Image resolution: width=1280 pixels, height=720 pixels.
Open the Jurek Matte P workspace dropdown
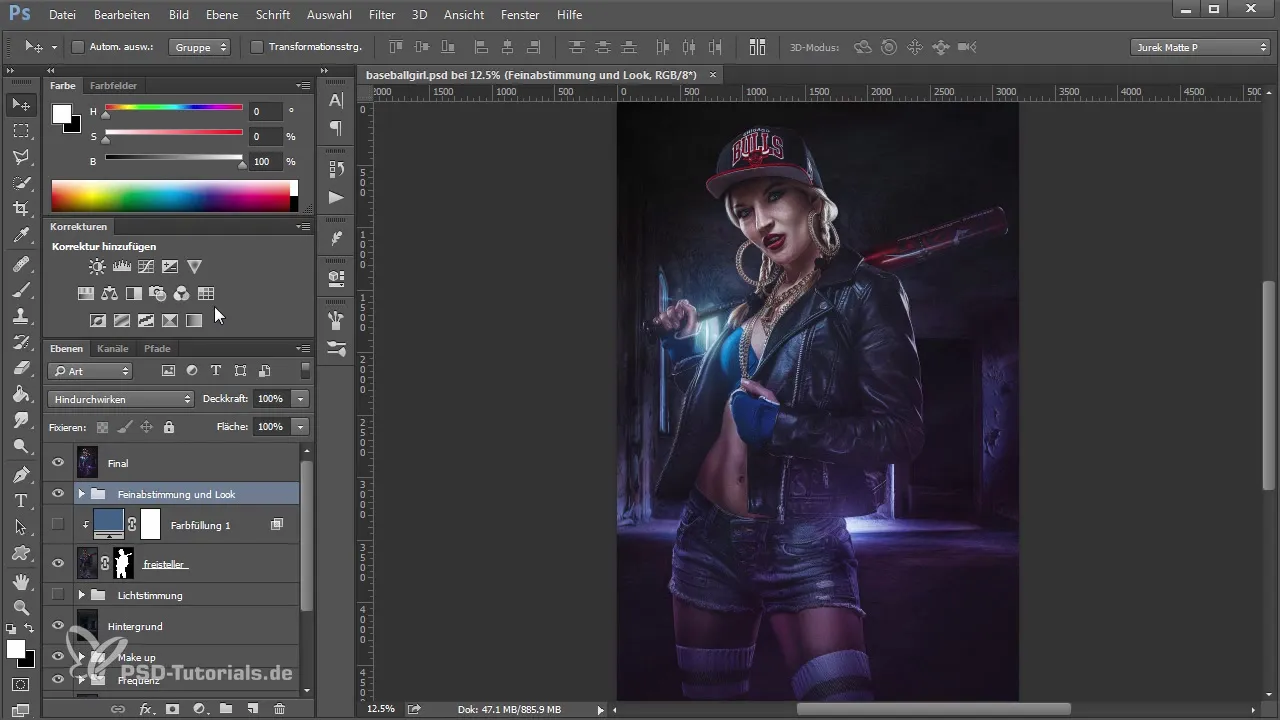tap(1200, 47)
